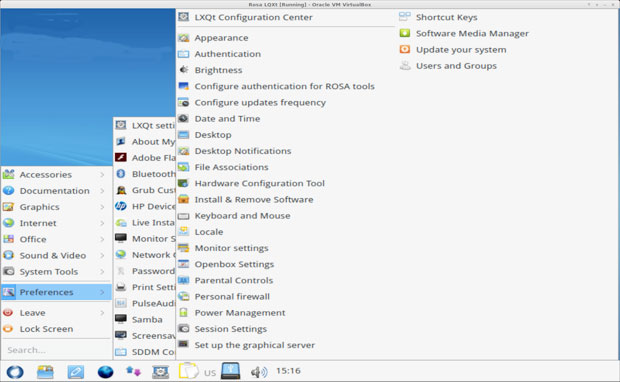Click the Update your system icon
Screen dimensions: 620x382
(405, 49)
